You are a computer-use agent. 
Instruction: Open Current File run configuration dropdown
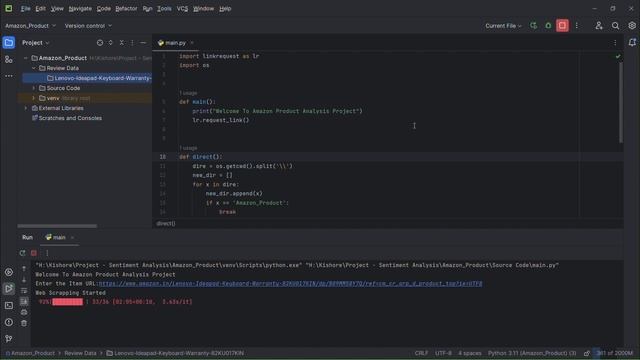503,26
